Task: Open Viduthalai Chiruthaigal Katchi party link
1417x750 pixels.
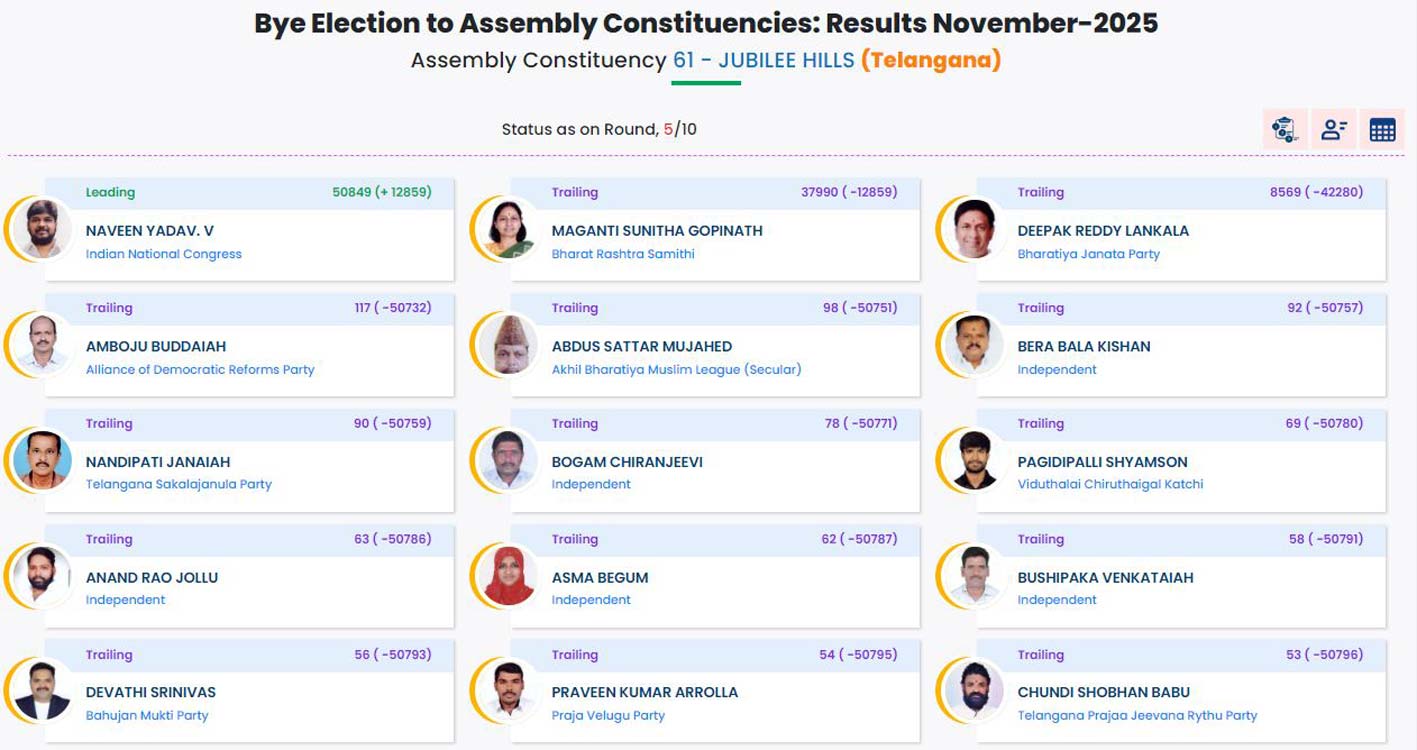Action: tap(1108, 484)
